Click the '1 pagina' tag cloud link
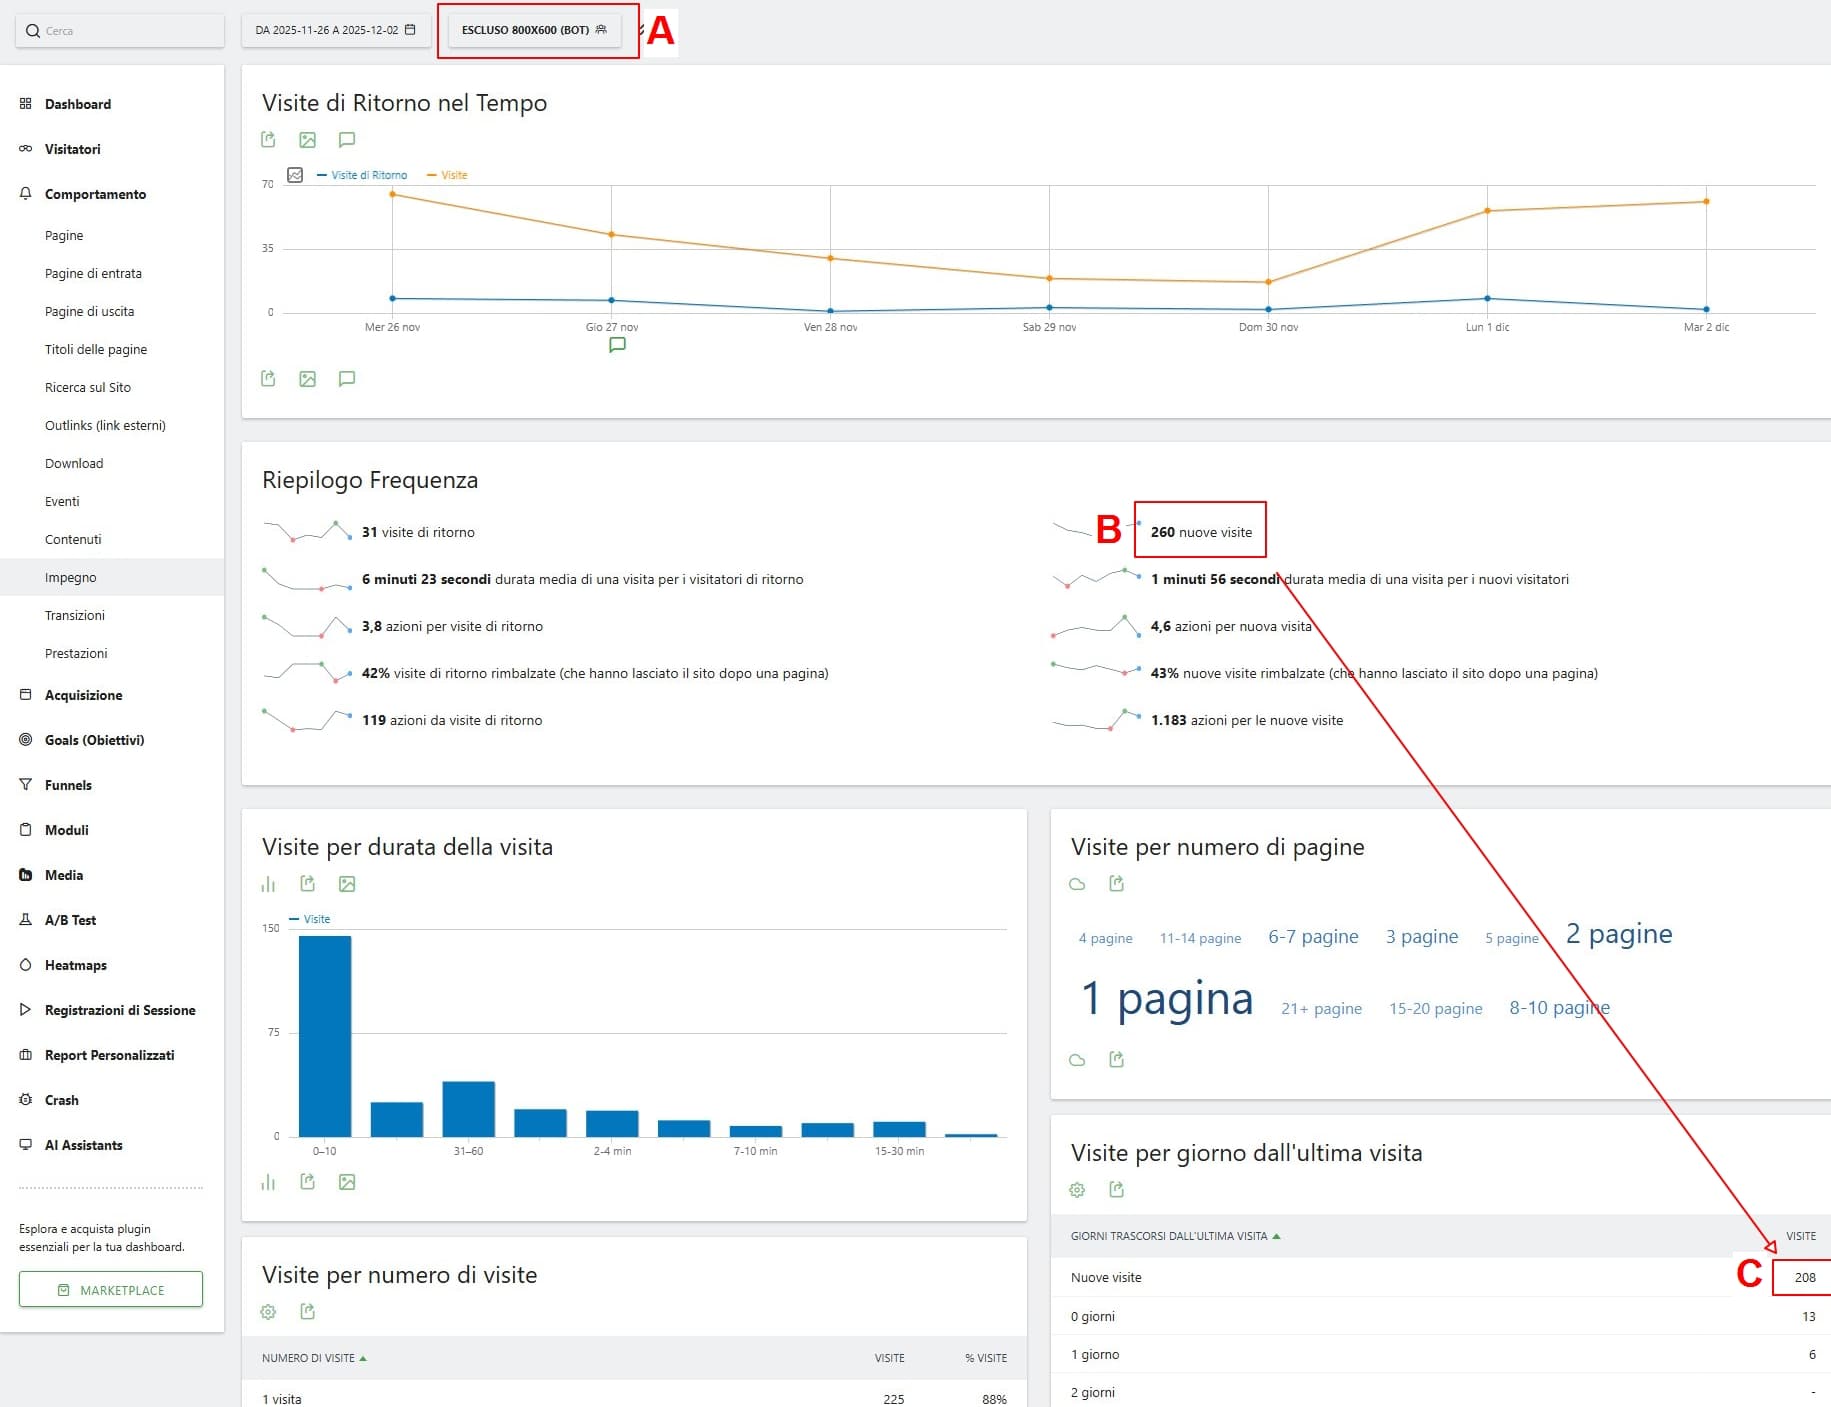This screenshot has height=1407, width=1831. tap(1166, 999)
